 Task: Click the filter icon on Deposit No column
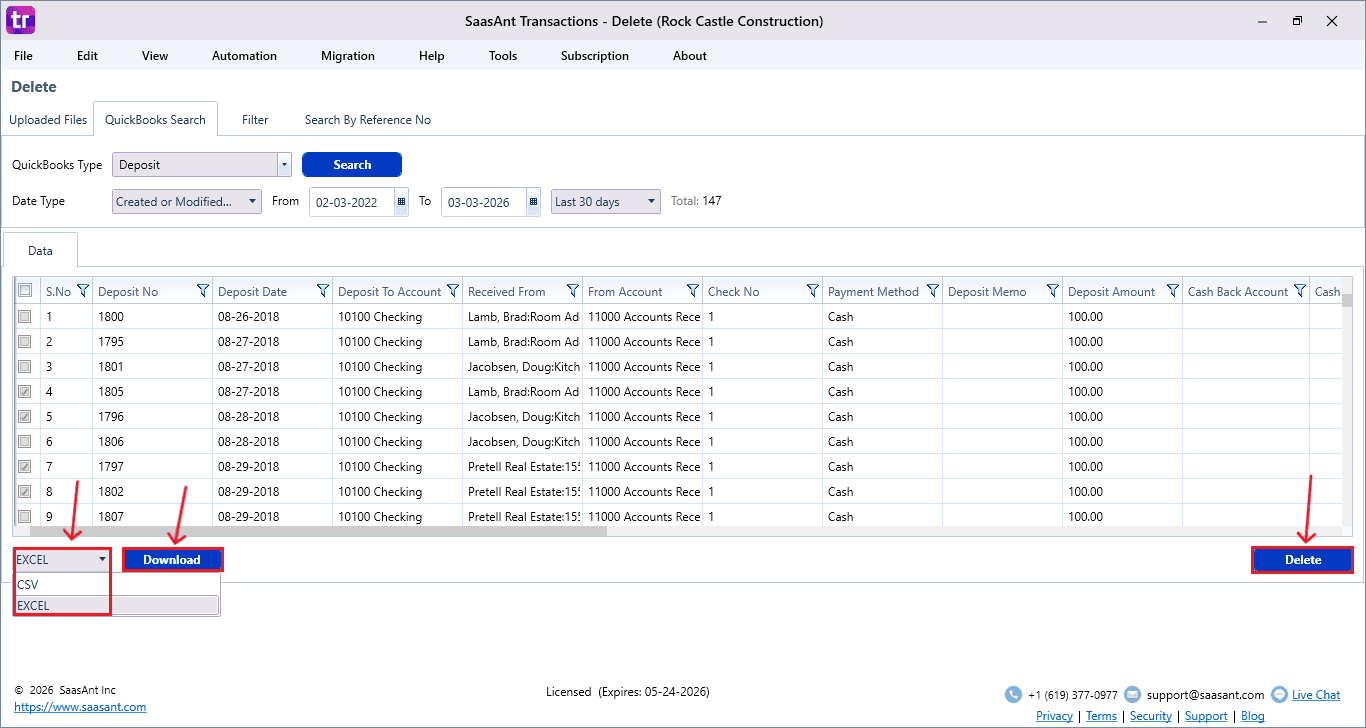(203, 291)
